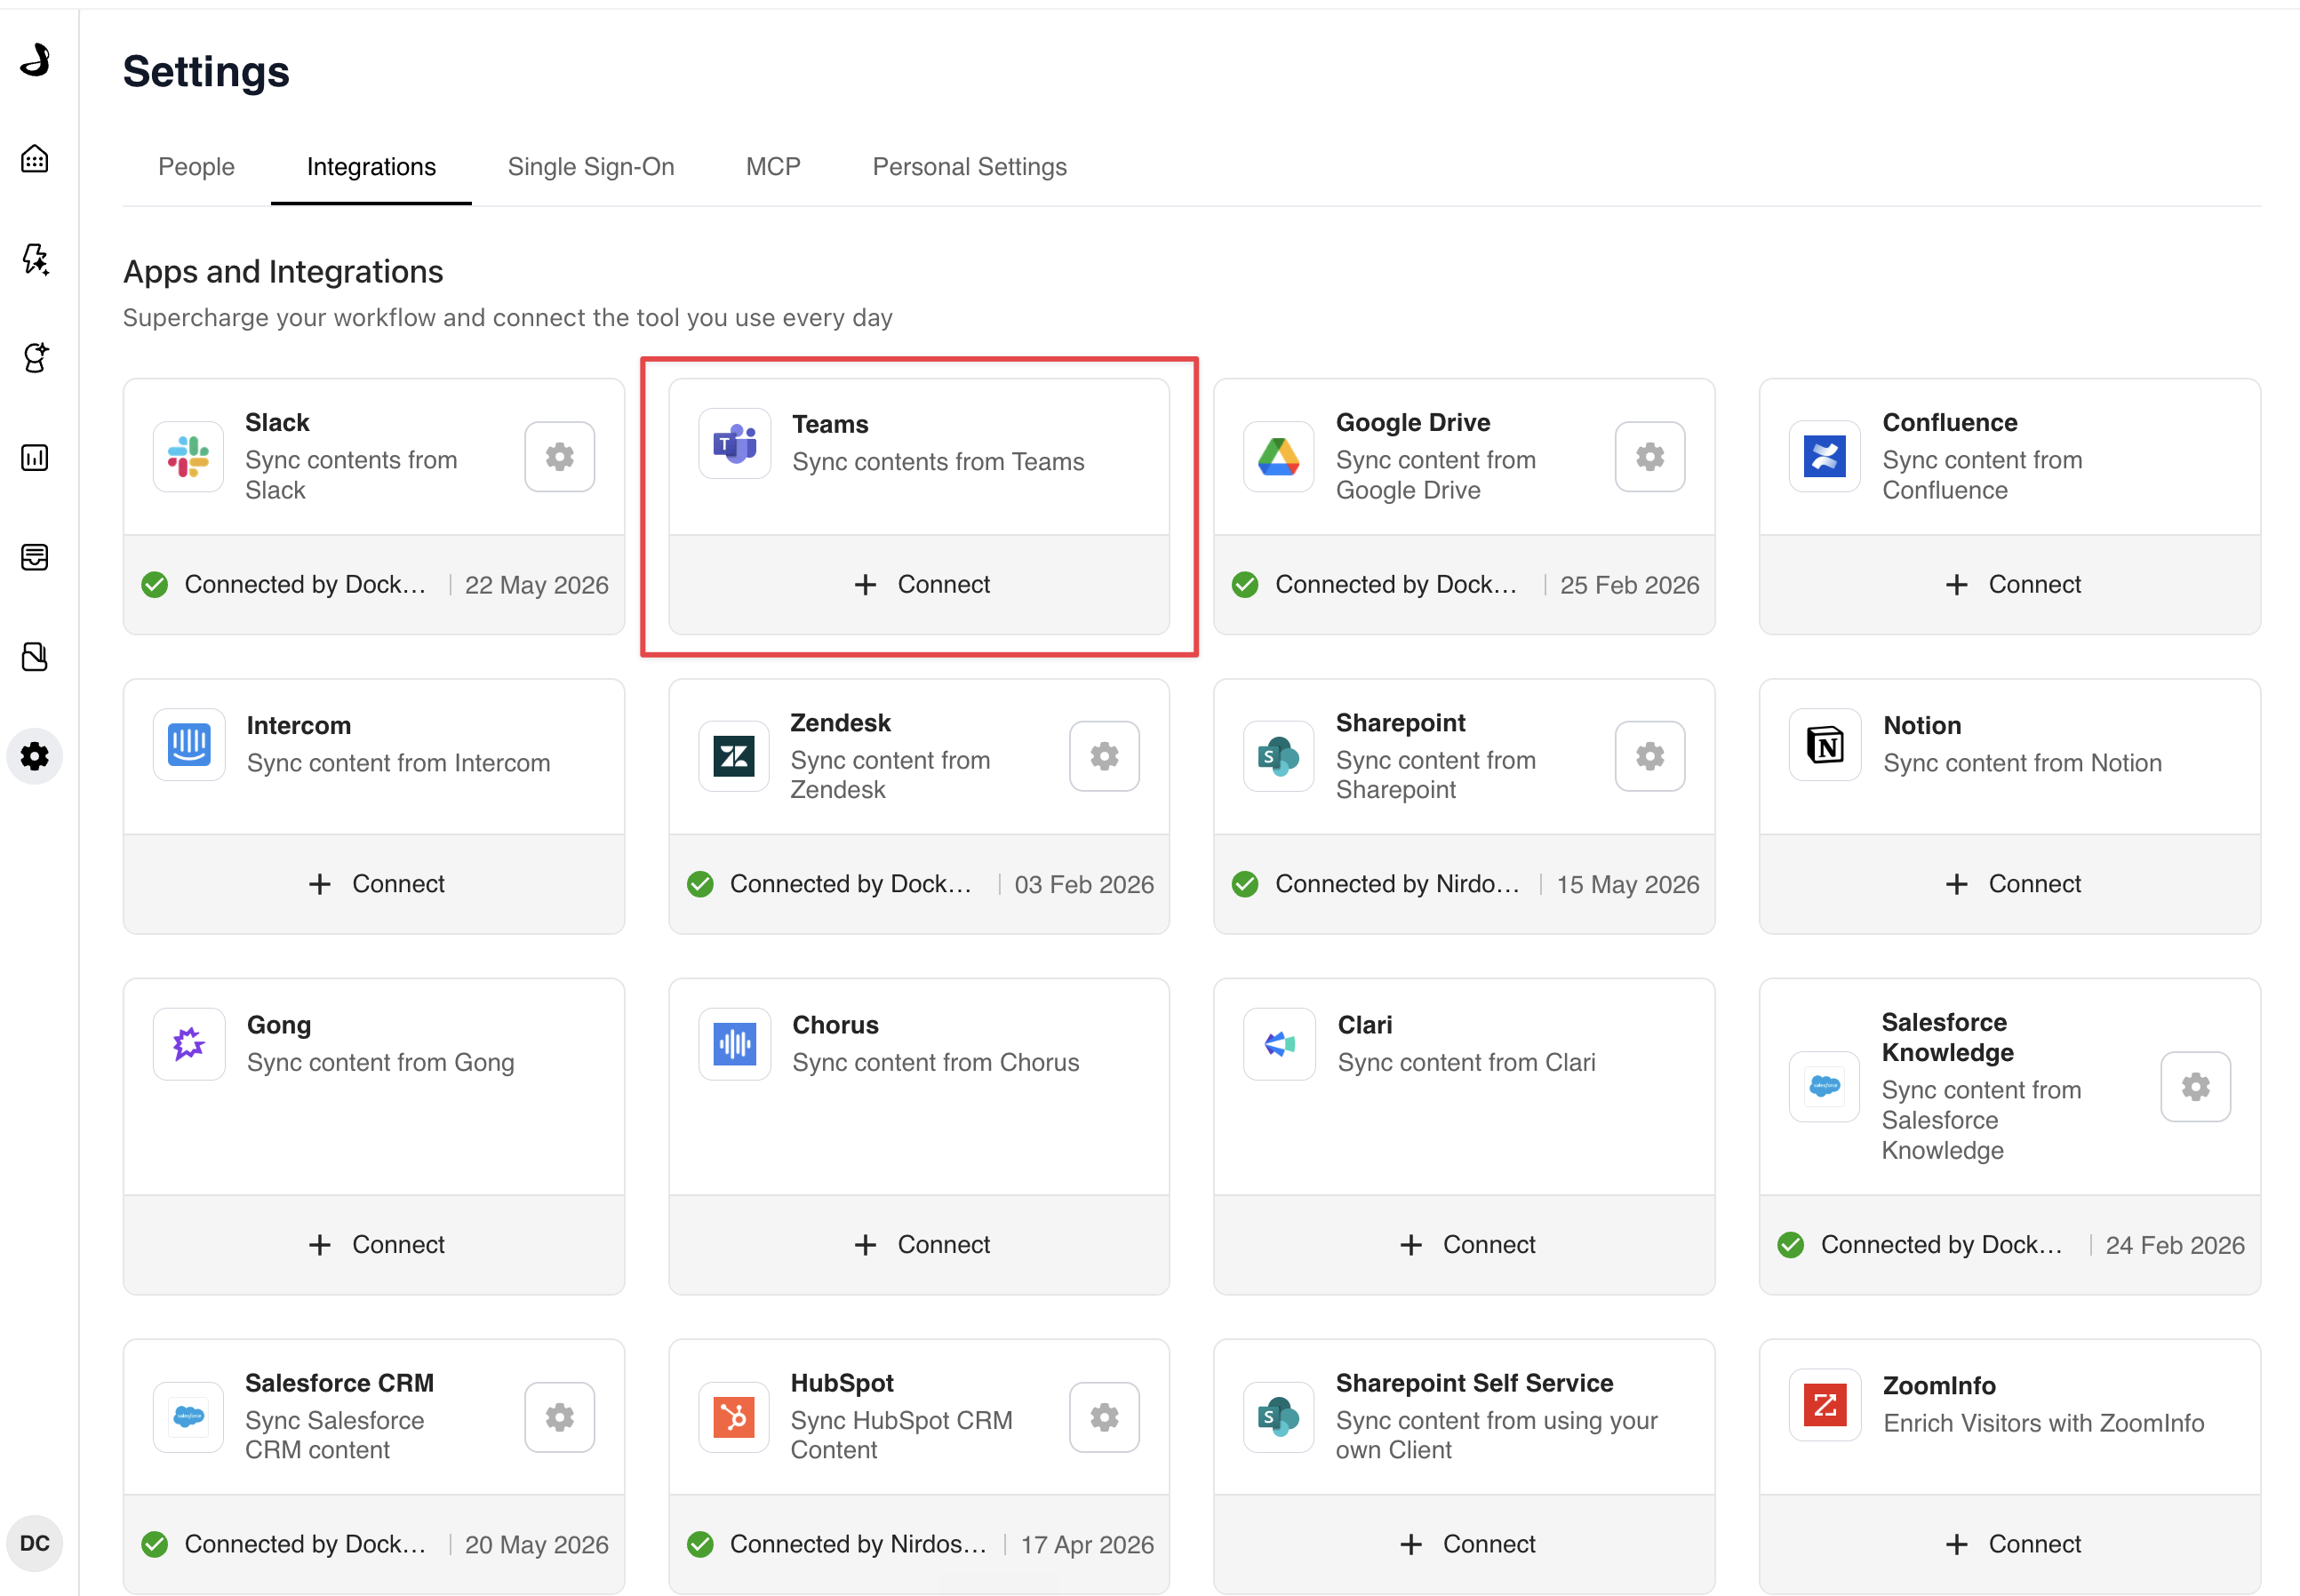Viewport: 2300px width, 1596px height.
Task: Open the chart analytics sidebar icon
Action: (x=35, y=458)
